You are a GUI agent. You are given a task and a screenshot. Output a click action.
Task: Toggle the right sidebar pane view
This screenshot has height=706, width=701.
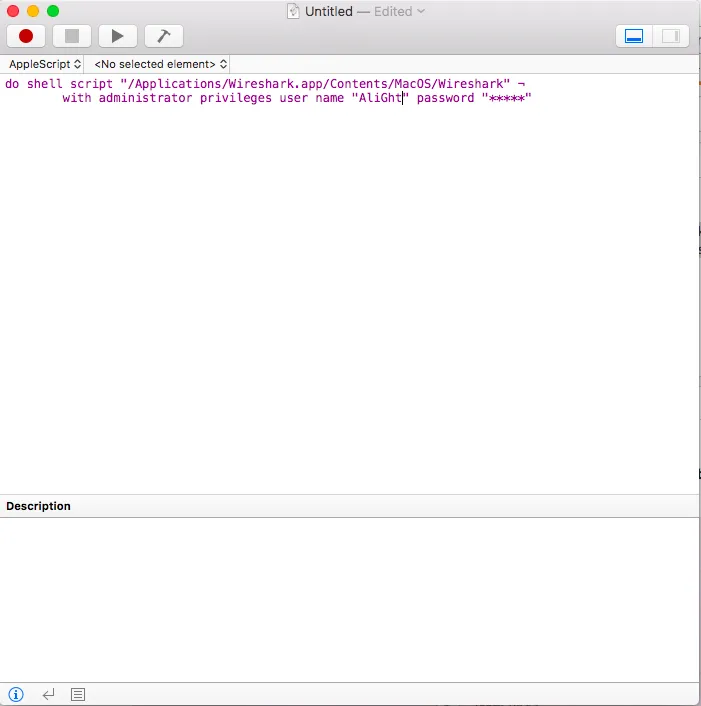(x=671, y=36)
